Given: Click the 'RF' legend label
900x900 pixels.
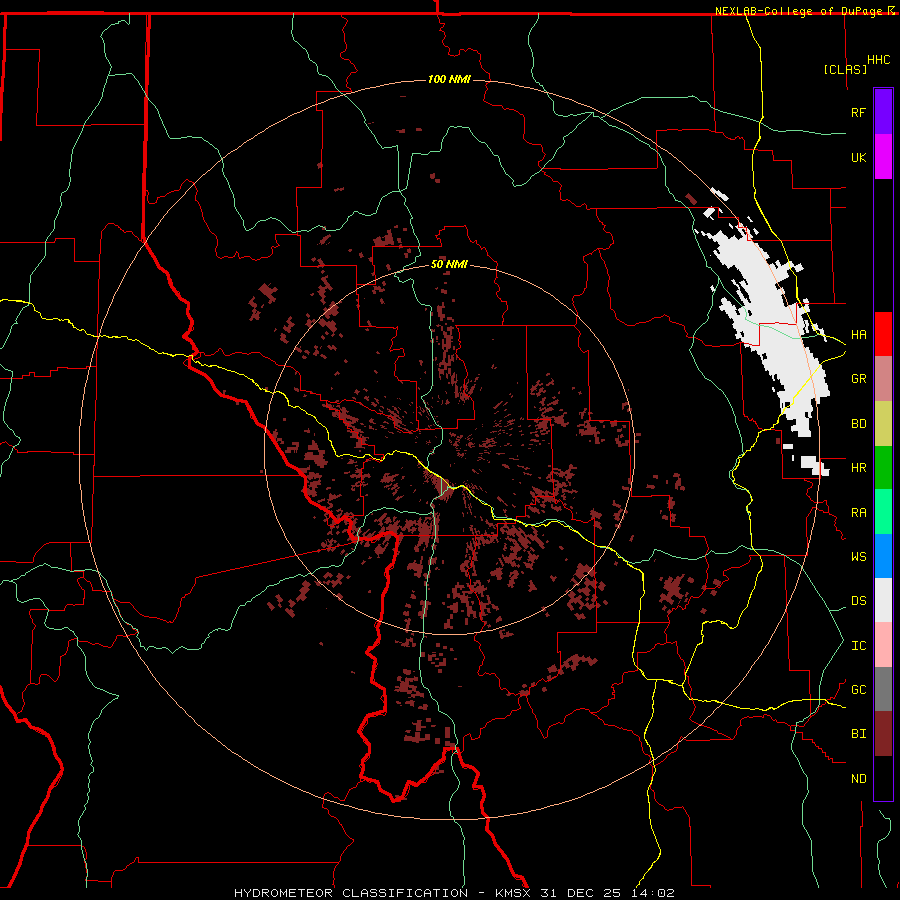Looking at the screenshot, I should pos(858,112).
